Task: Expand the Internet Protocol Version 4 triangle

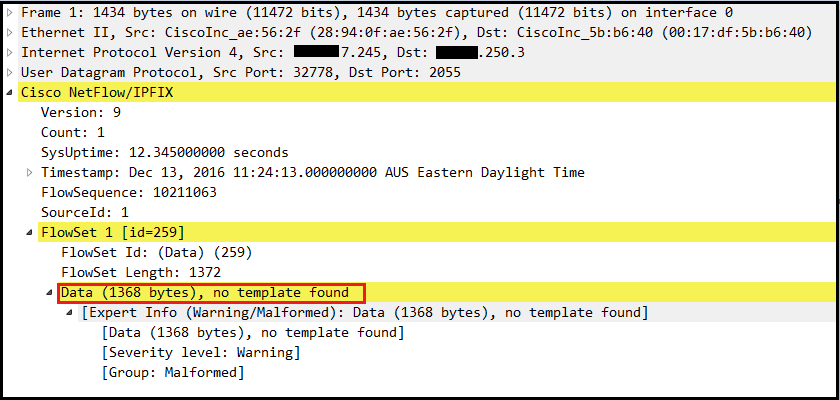Action: click(x=11, y=52)
